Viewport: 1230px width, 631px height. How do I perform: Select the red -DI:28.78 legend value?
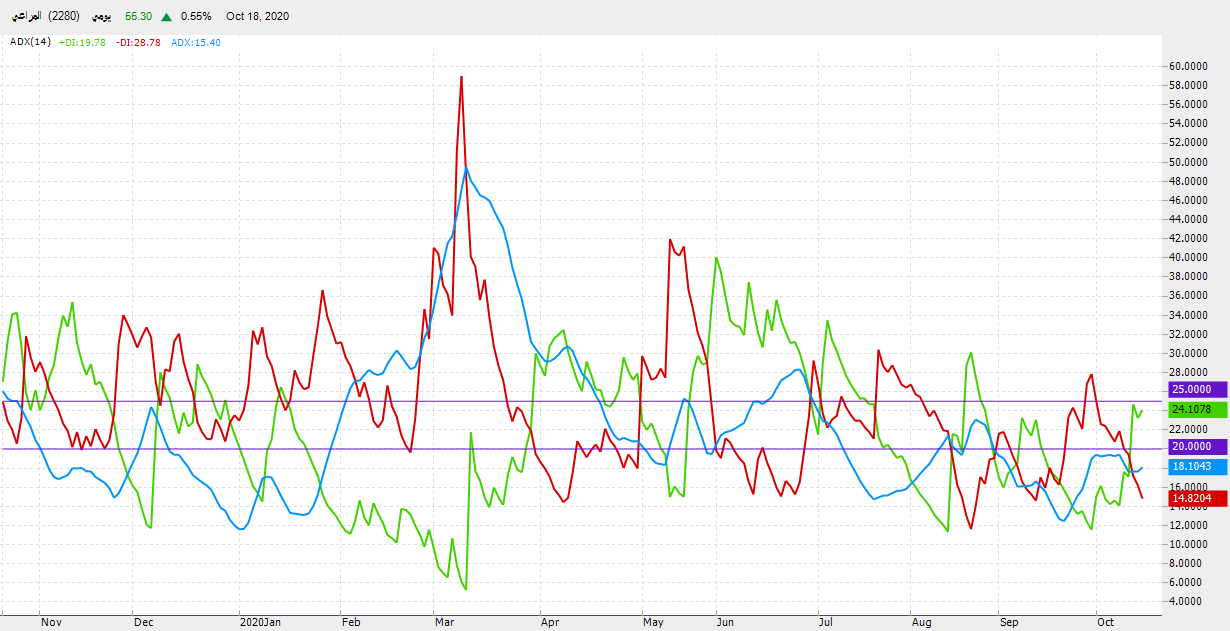click(x=138, y=42)
